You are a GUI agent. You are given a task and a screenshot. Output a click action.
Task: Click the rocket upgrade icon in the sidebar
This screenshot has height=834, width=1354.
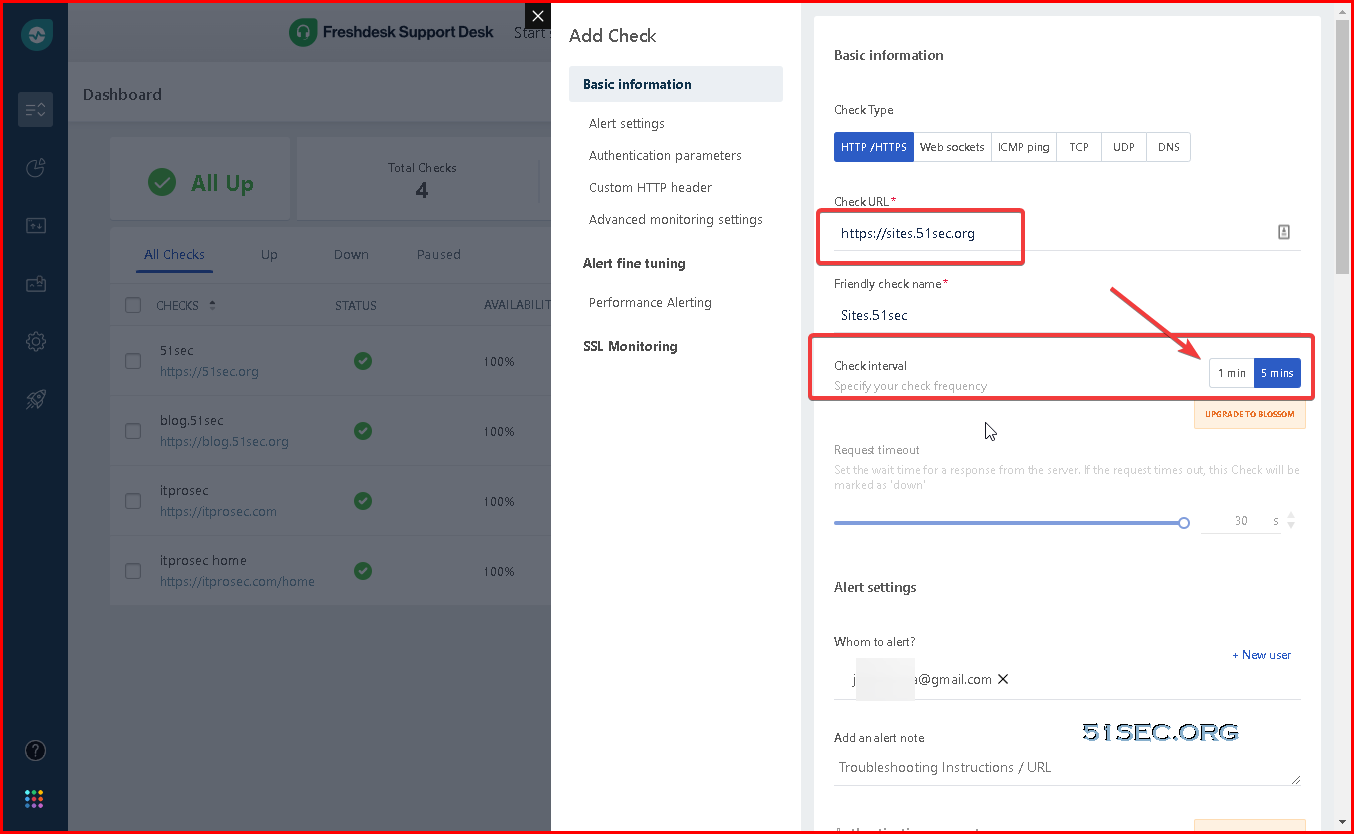(35, 400)
